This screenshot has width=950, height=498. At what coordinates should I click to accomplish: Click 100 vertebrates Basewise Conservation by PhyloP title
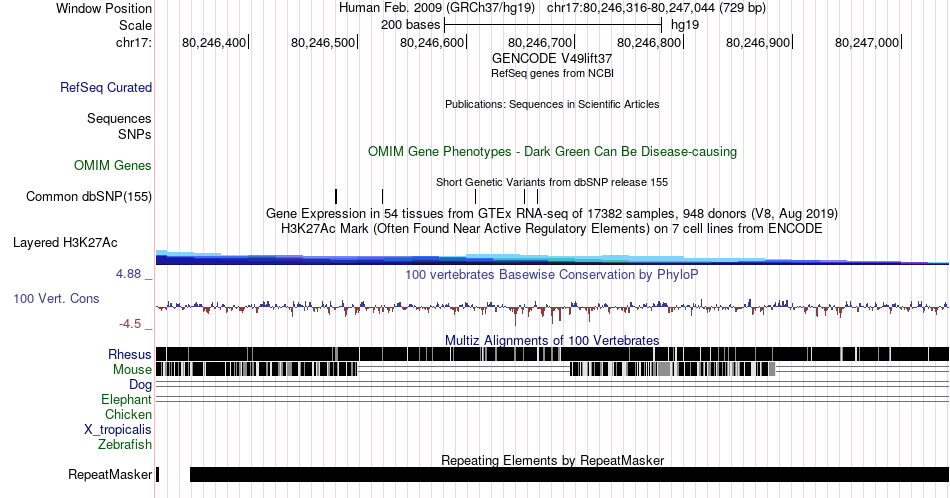(x=552, y=274)
